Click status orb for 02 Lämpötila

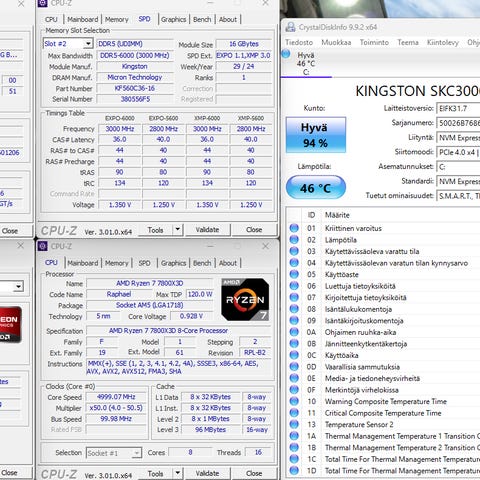click(294, 240)
